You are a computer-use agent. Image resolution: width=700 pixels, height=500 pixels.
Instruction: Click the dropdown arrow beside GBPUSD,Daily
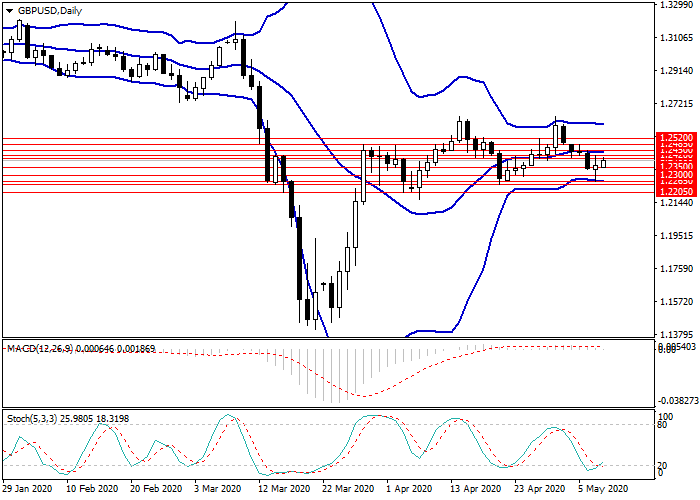click(8, 10)
